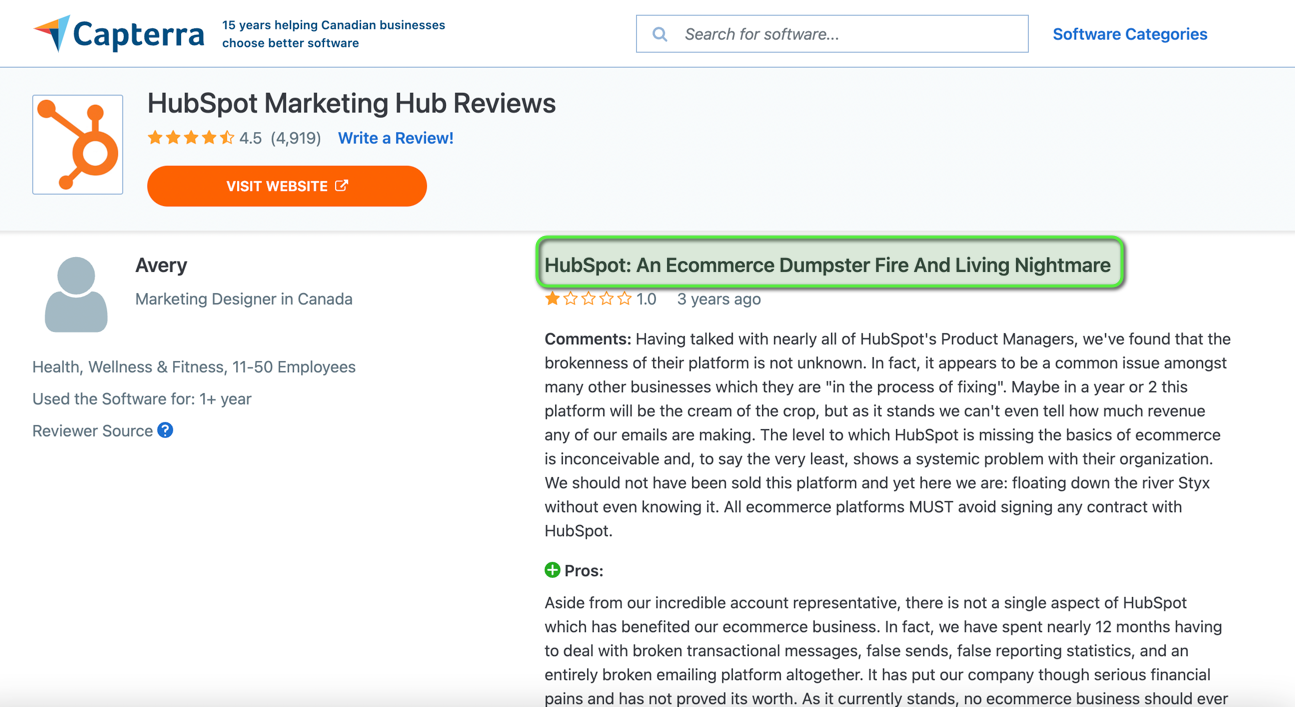Click the Capterra logo
This screenshot has width=1295, height=707.
(118, 34)
